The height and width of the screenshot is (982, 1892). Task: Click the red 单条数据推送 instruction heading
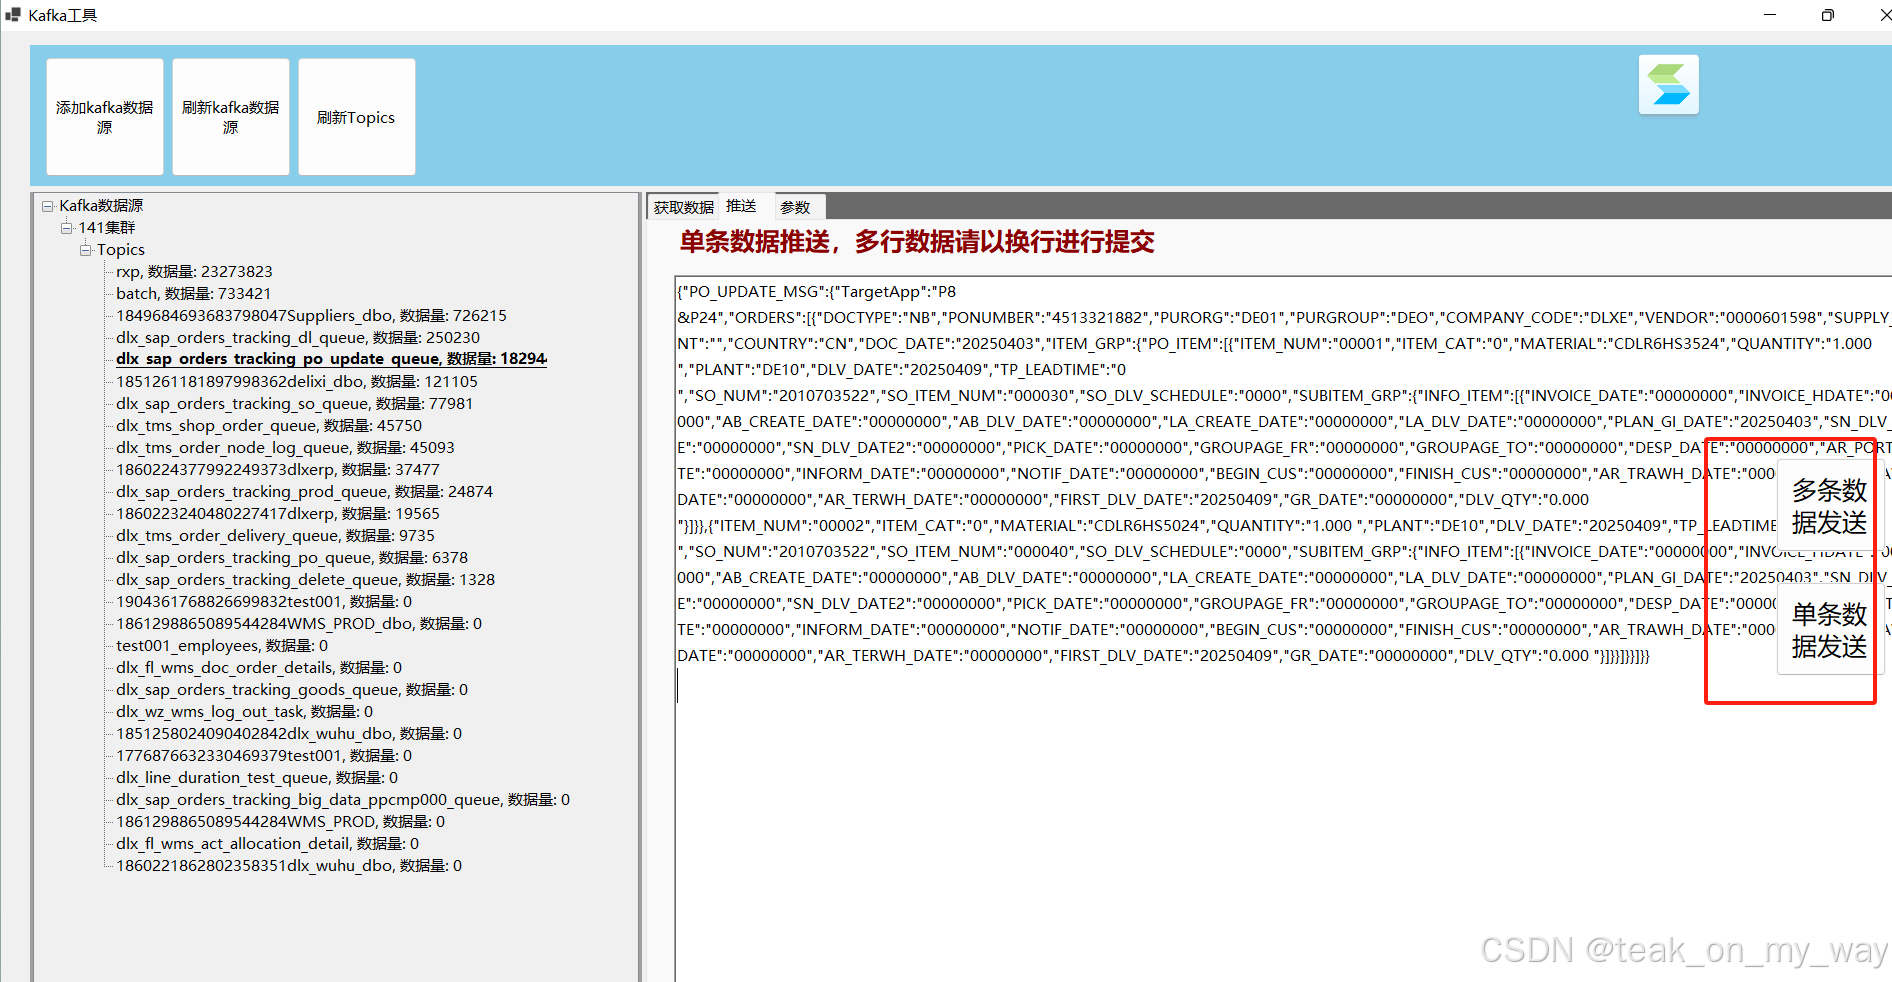pos(917,242)
